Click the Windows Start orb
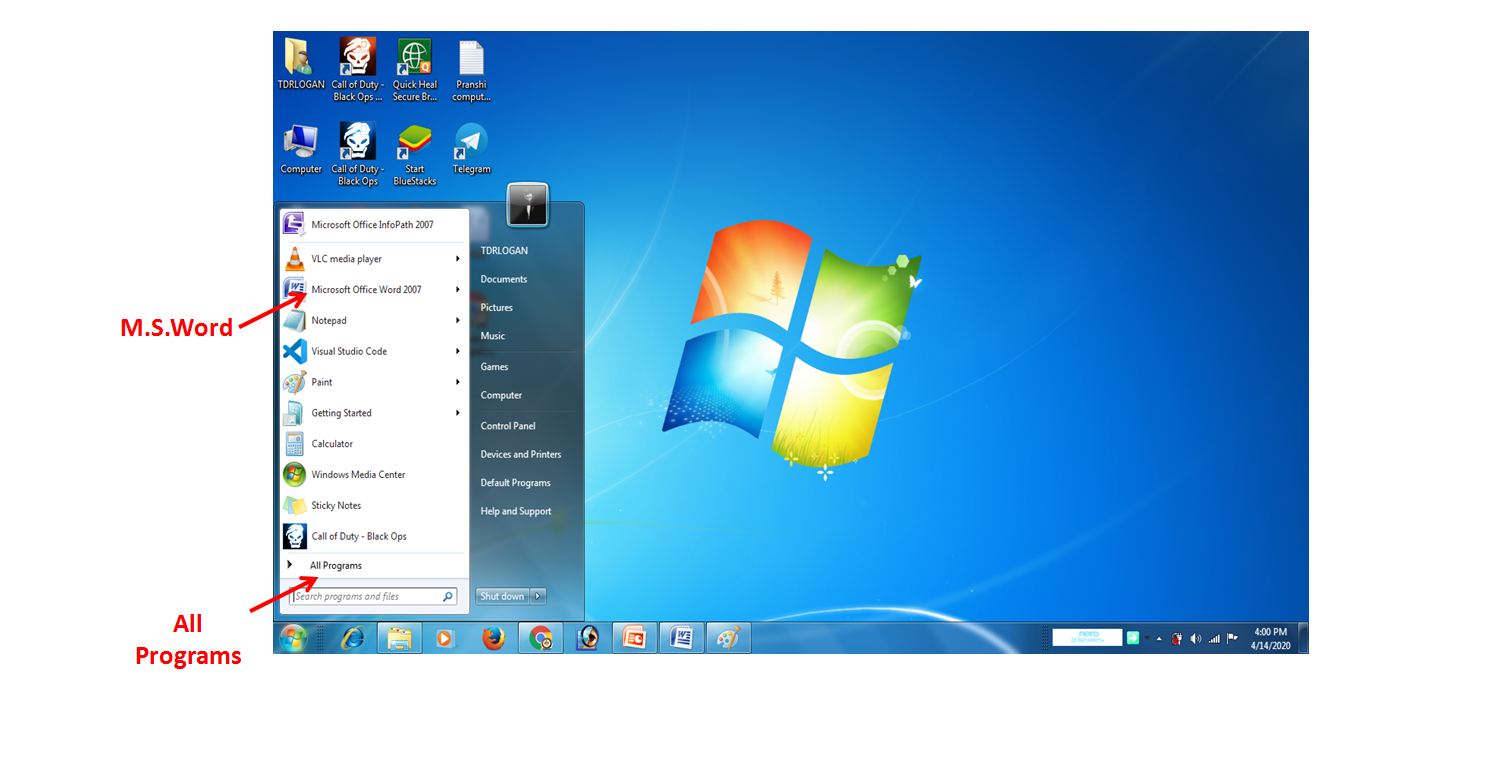The image size is (1500, 768). [x=293, y=638]
